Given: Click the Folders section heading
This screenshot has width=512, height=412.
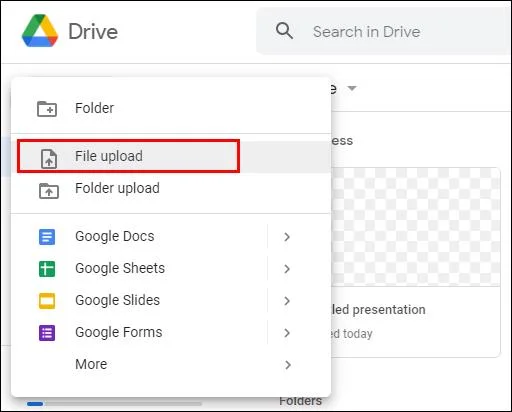Looking at the screenshot, I should 300,401.
